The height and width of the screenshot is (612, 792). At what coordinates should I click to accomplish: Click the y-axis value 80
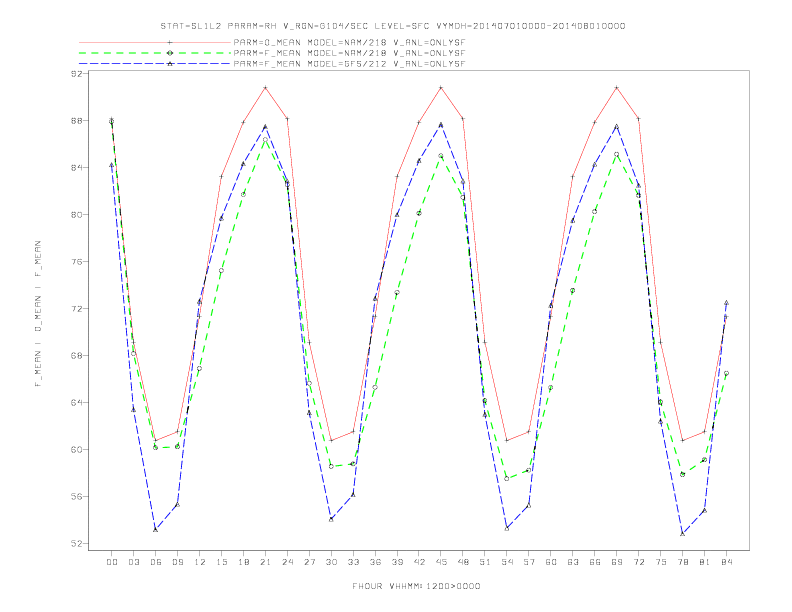77,215
